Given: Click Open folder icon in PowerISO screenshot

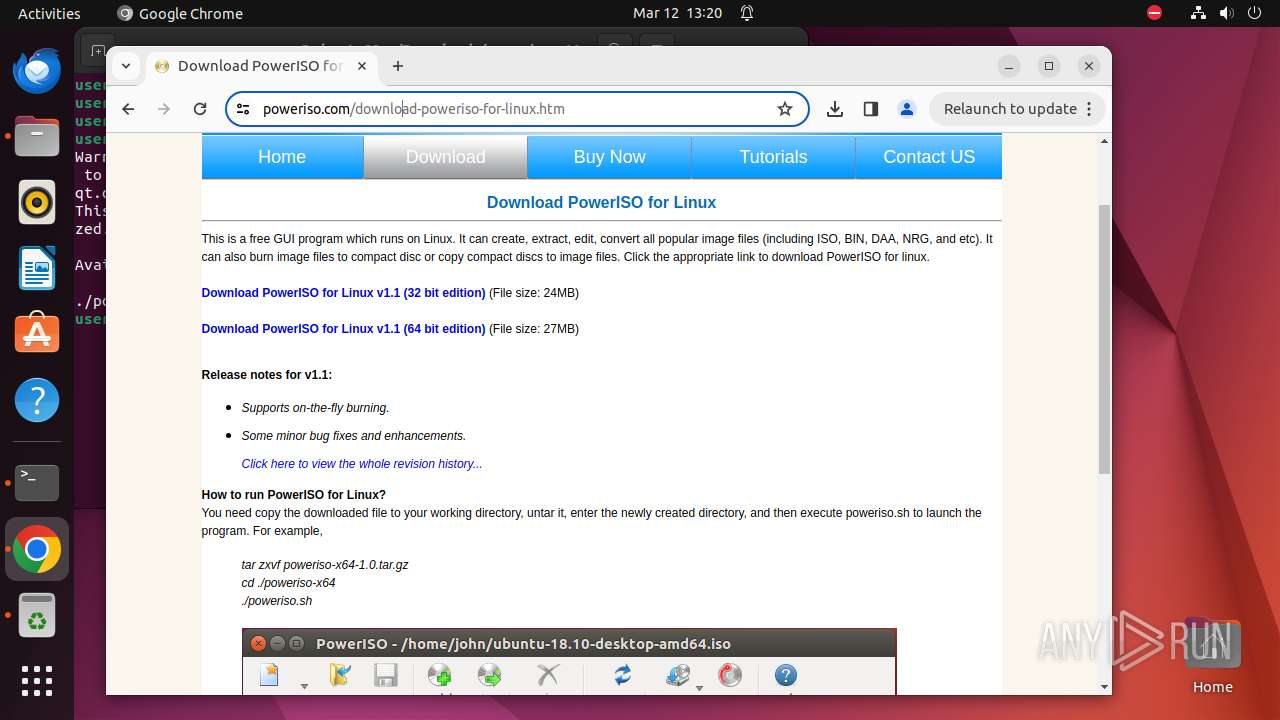Looking at the screenshot, I should click(340, 676).
